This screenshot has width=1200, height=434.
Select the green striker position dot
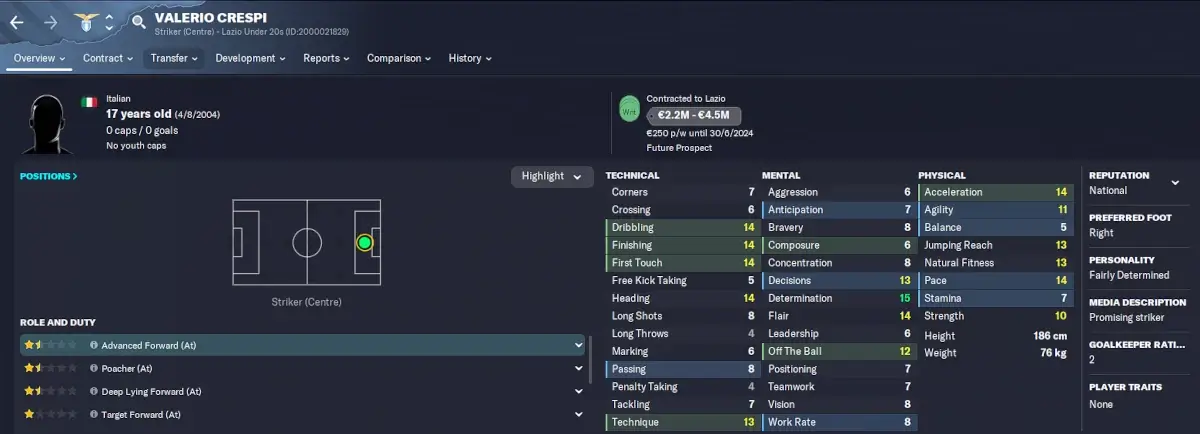[x=364, y=243]
